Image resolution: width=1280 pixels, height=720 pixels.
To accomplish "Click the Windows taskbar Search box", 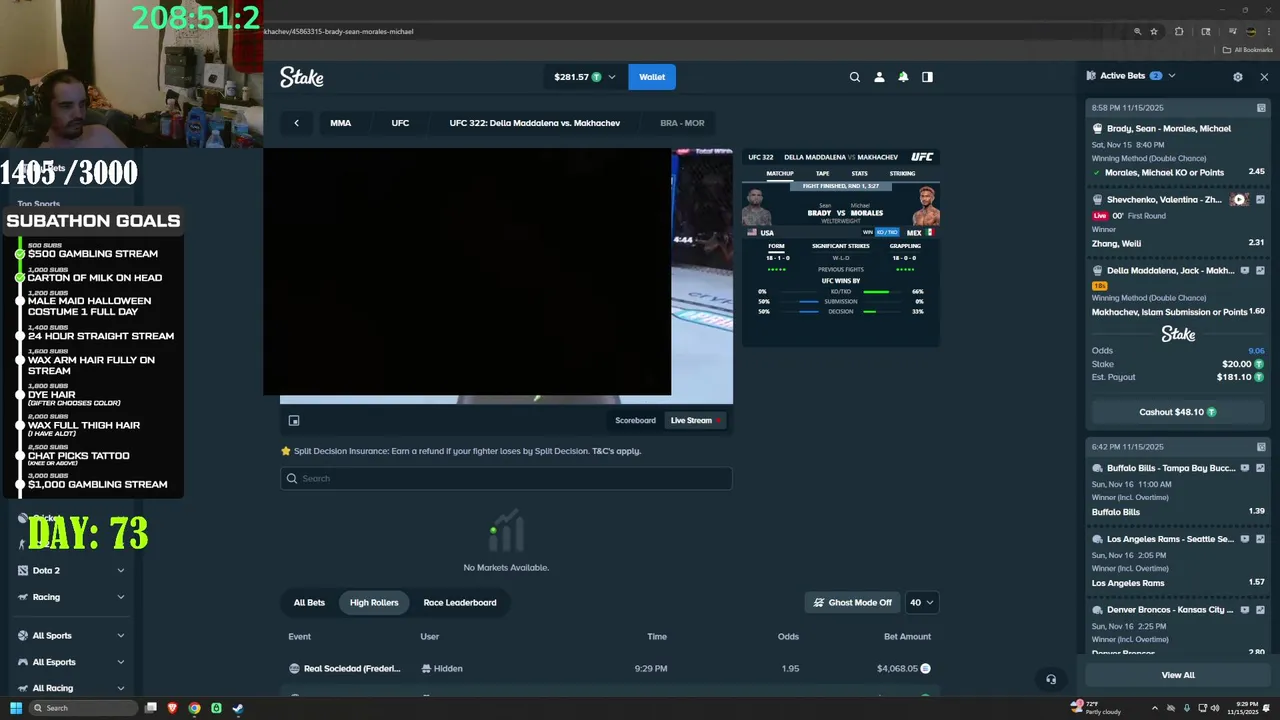I will tap(83, 708).
